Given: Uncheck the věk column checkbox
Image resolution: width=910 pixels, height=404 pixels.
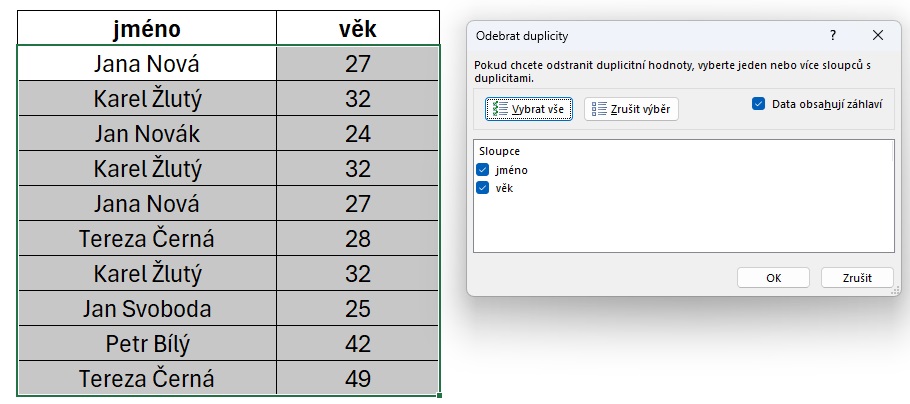Looking at the screenshot, I should [483, 187].
